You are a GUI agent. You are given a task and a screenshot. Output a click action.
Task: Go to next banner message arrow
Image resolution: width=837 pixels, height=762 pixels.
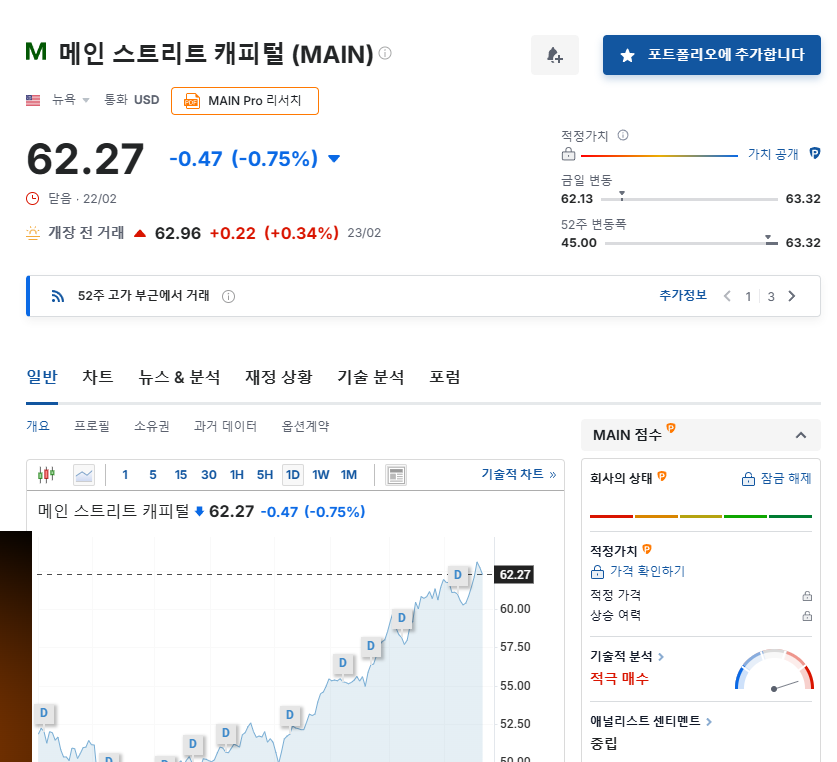792,296
